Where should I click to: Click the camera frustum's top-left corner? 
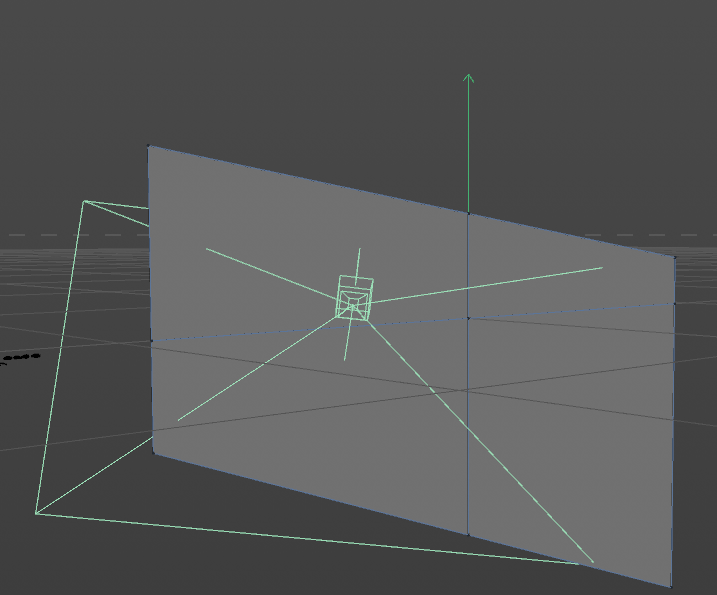click(x=84, y=201)
